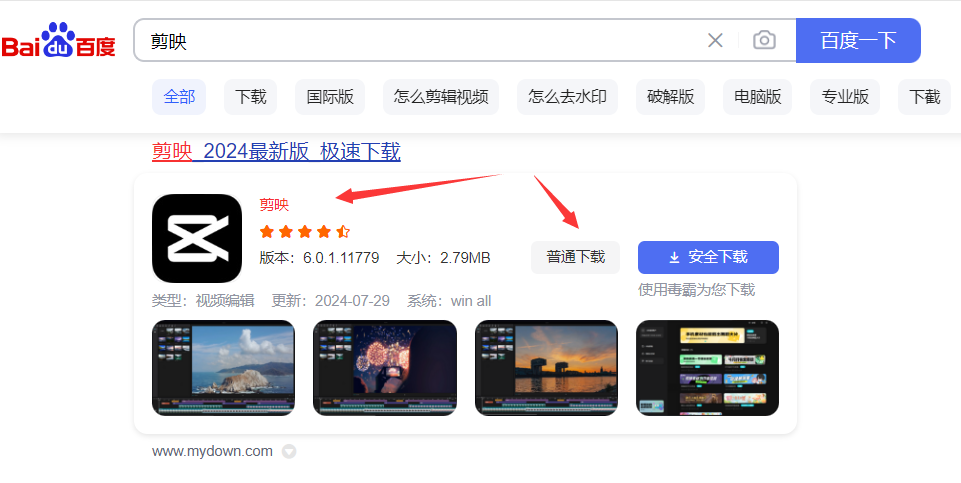Click the 普通下载 button
Screen dimensions: 961x483
(575, 257)
